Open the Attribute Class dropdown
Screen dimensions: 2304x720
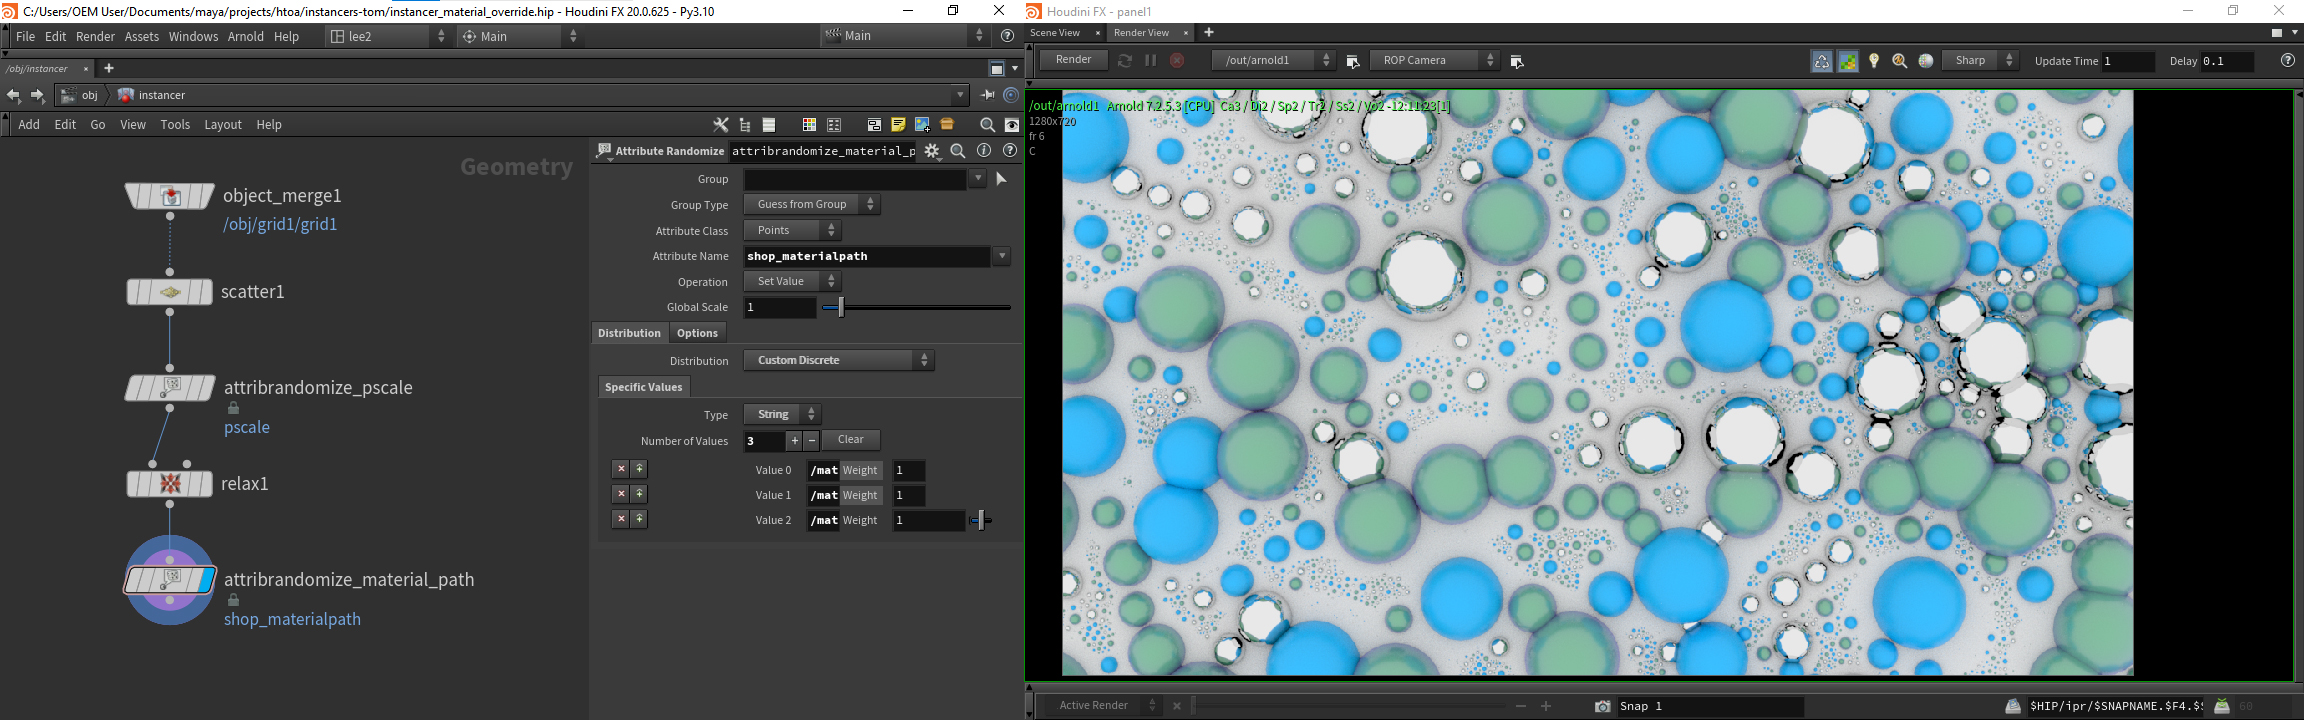(x=793, y=231)
